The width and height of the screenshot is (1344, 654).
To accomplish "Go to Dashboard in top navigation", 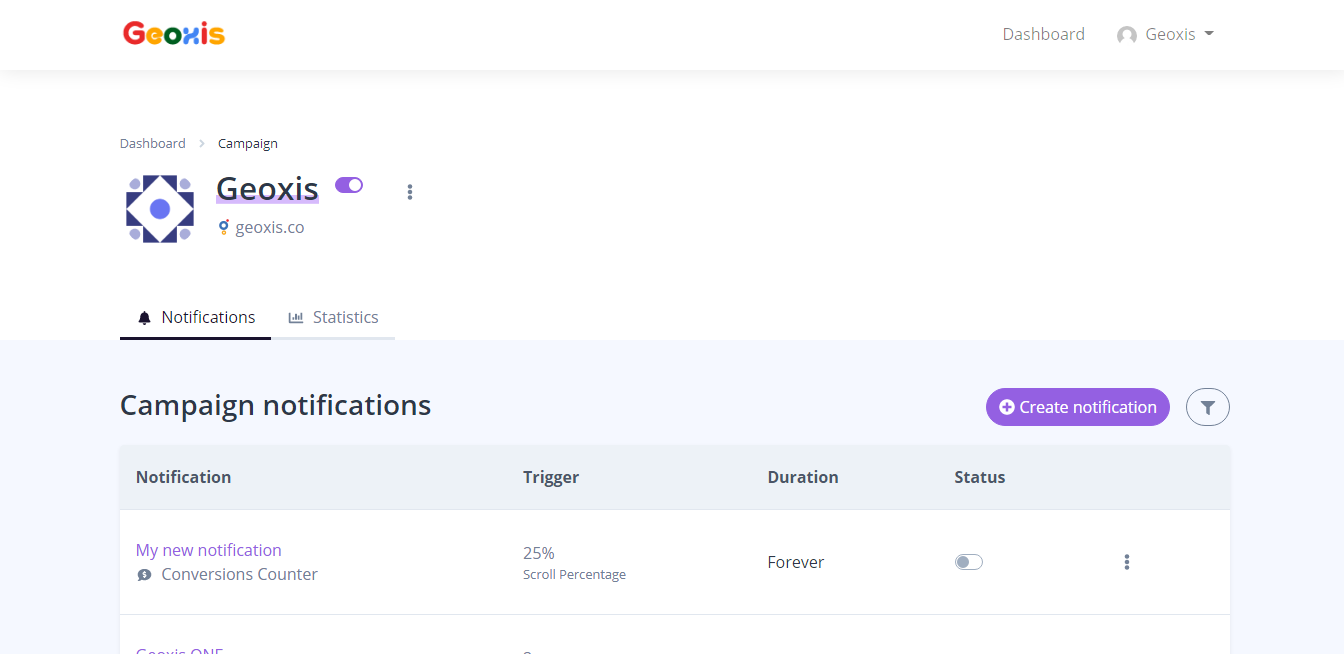I will pyautogui.click(x=1043, y=34).
